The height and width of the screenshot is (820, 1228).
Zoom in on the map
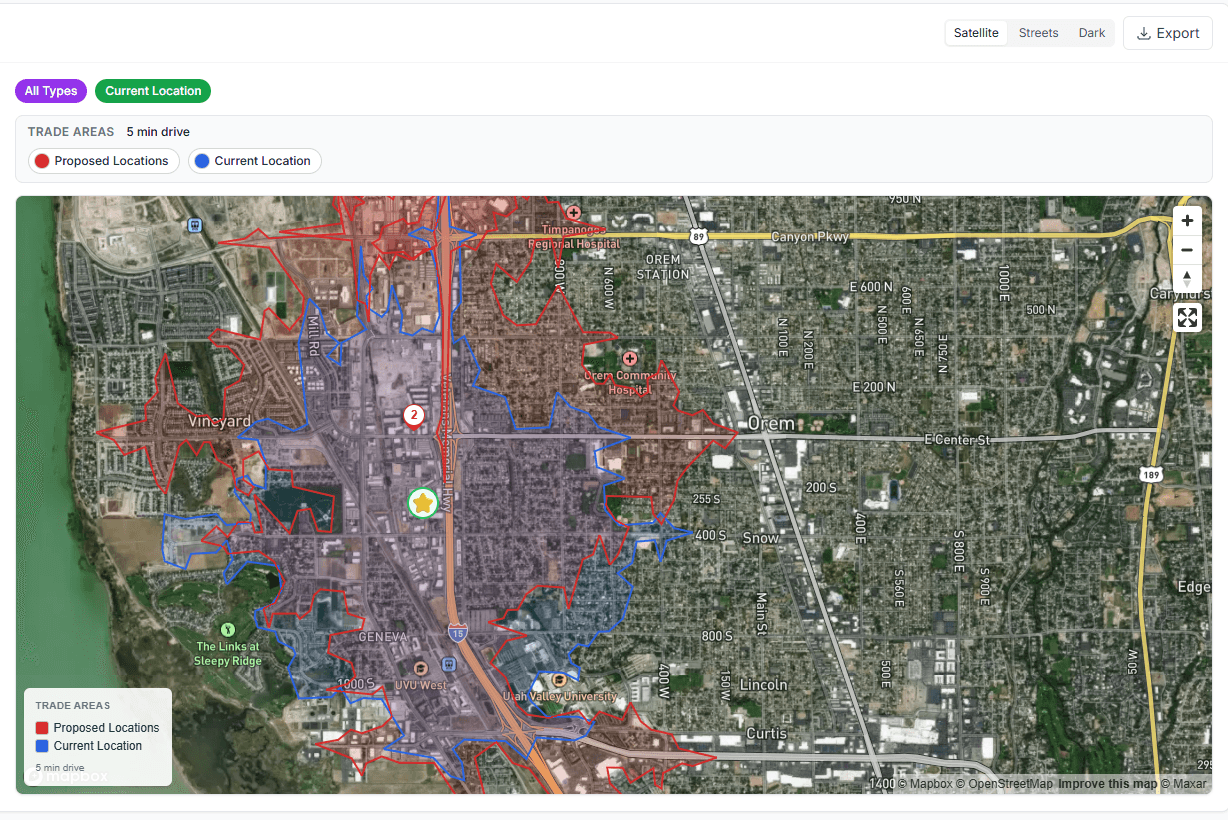click(1187, 221)
